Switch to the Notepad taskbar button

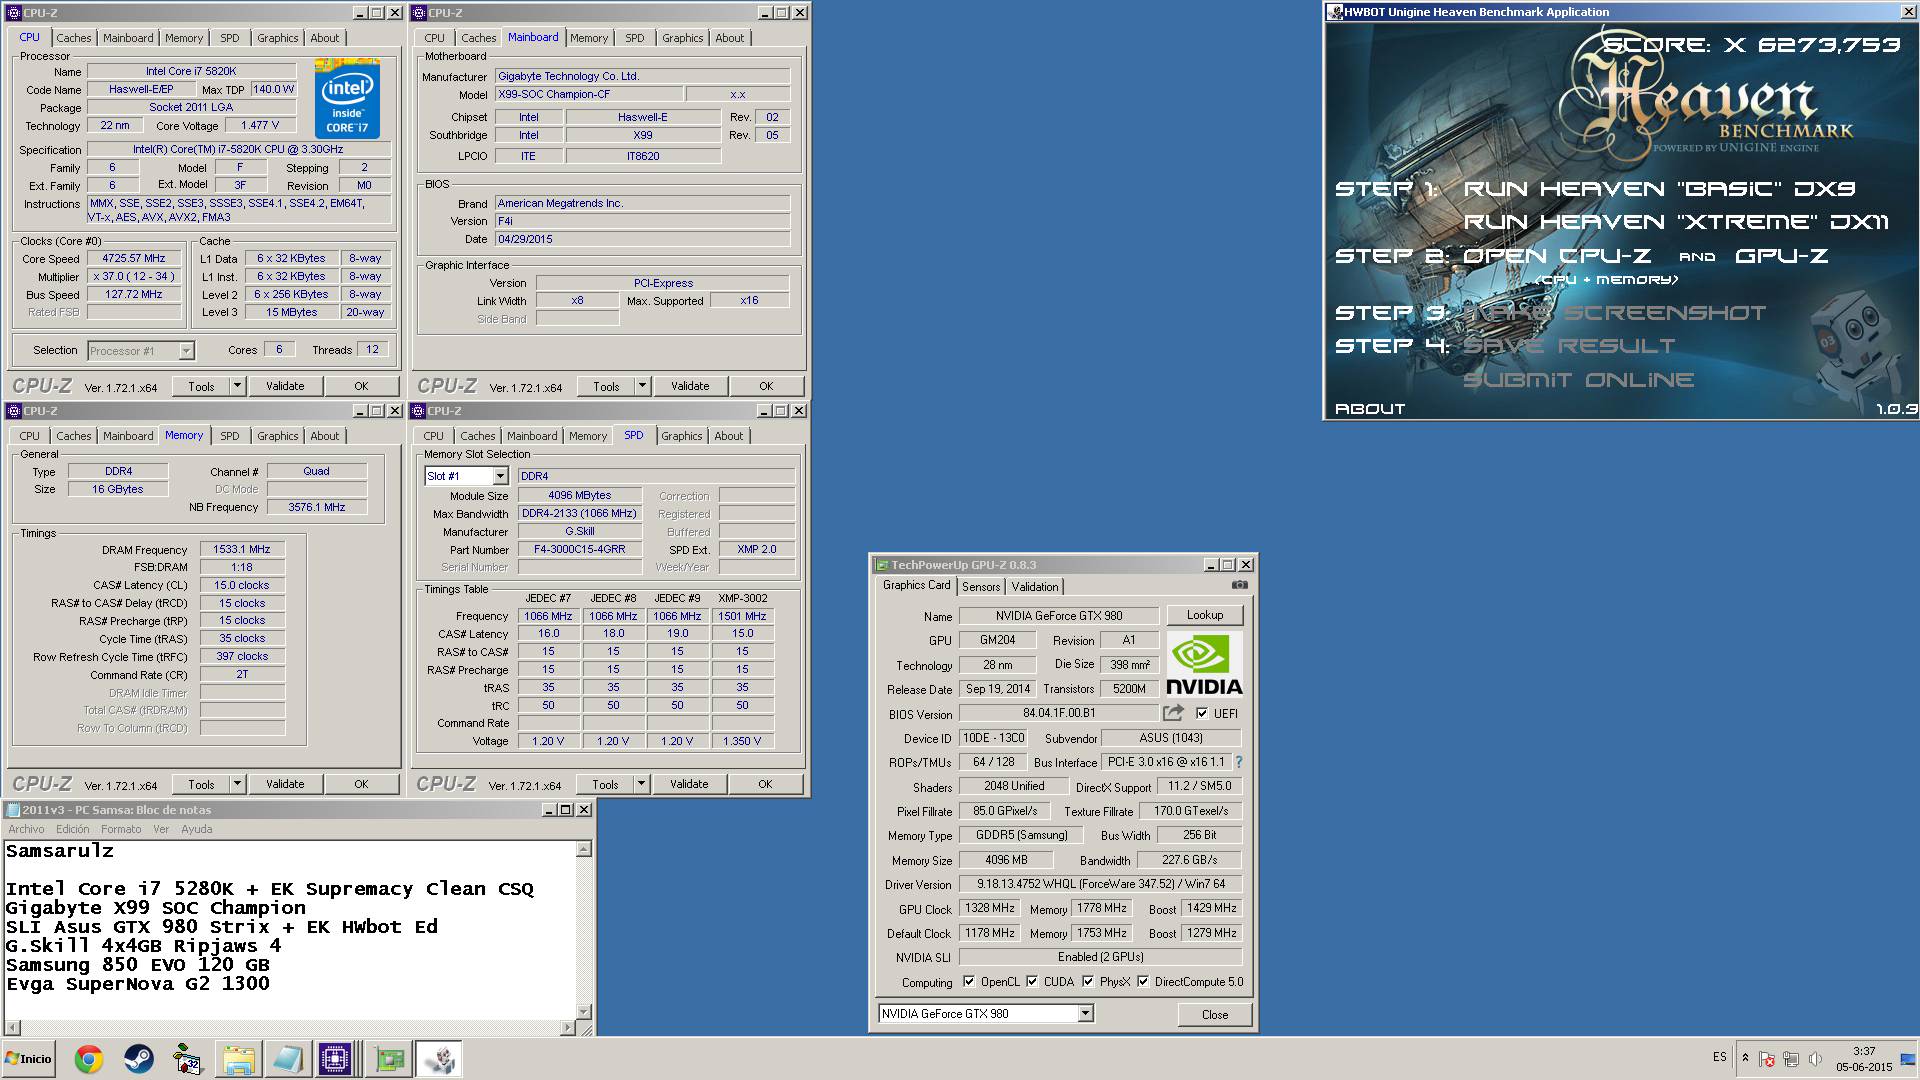[288, 1059]
